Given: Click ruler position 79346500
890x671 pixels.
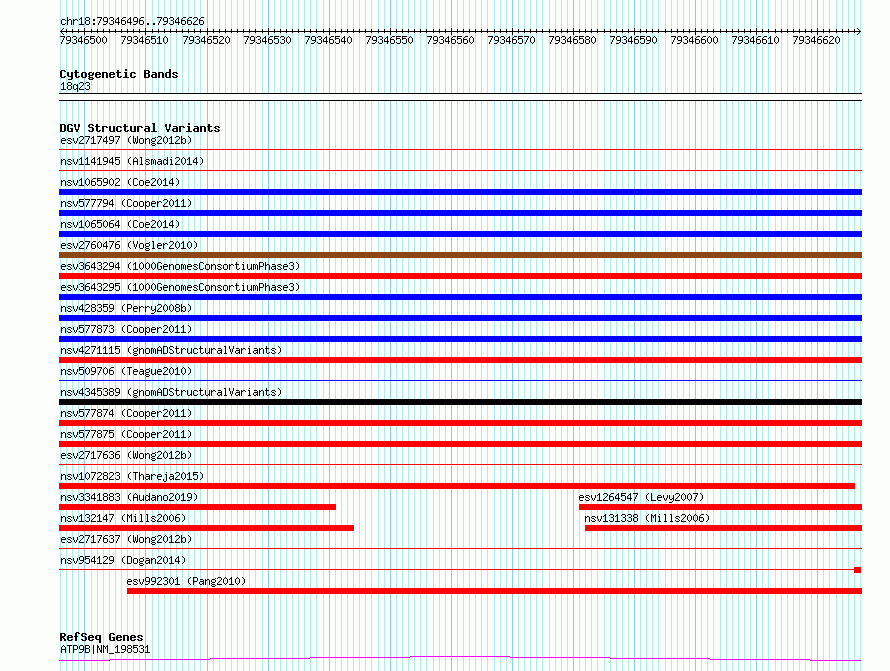Looking at the screenshot, I should coord(83,40).
